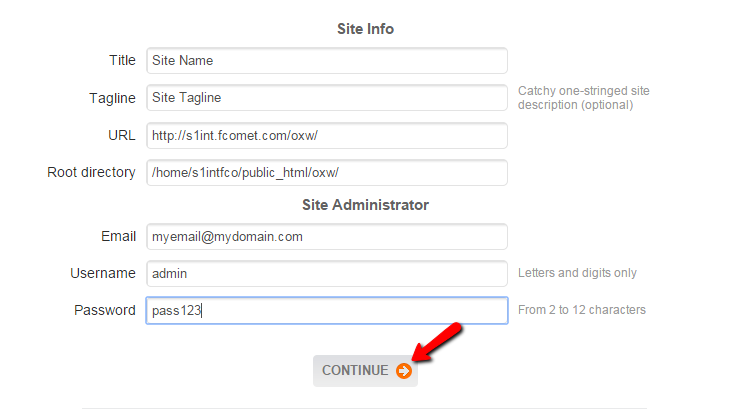
Task: Click the Password label
Action: 105,310
